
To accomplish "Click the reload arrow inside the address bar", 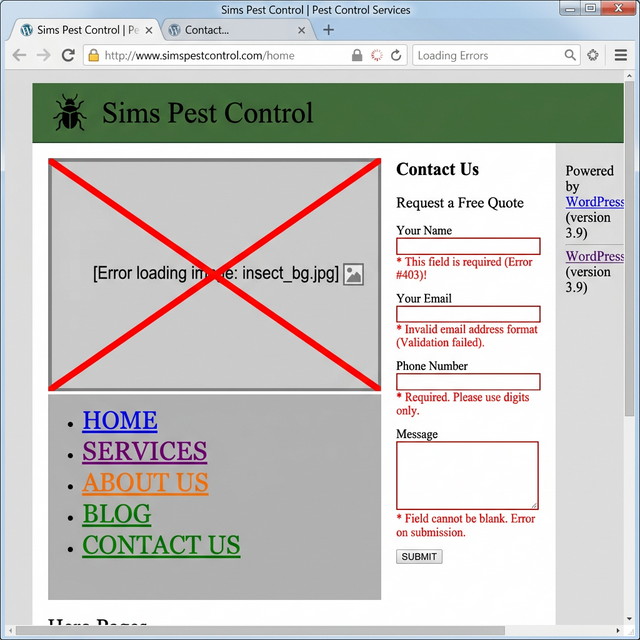I will [396, 55].
